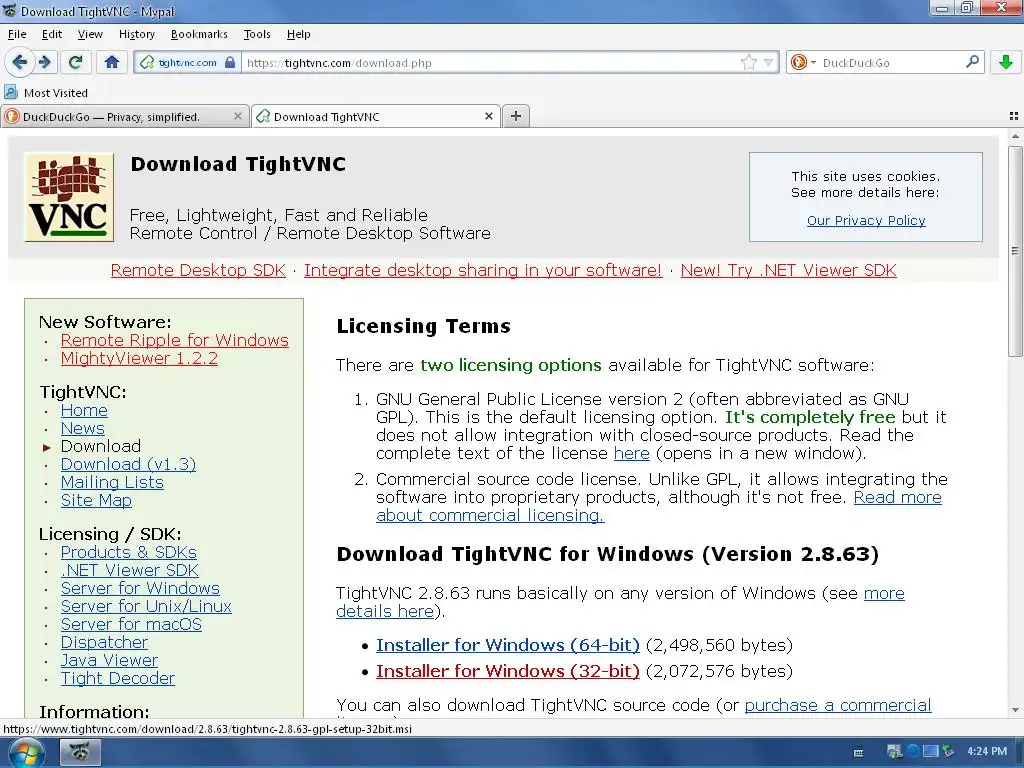Show all tabs with the grid icon
The image size is (1024, 768).
click(1014, 116)
